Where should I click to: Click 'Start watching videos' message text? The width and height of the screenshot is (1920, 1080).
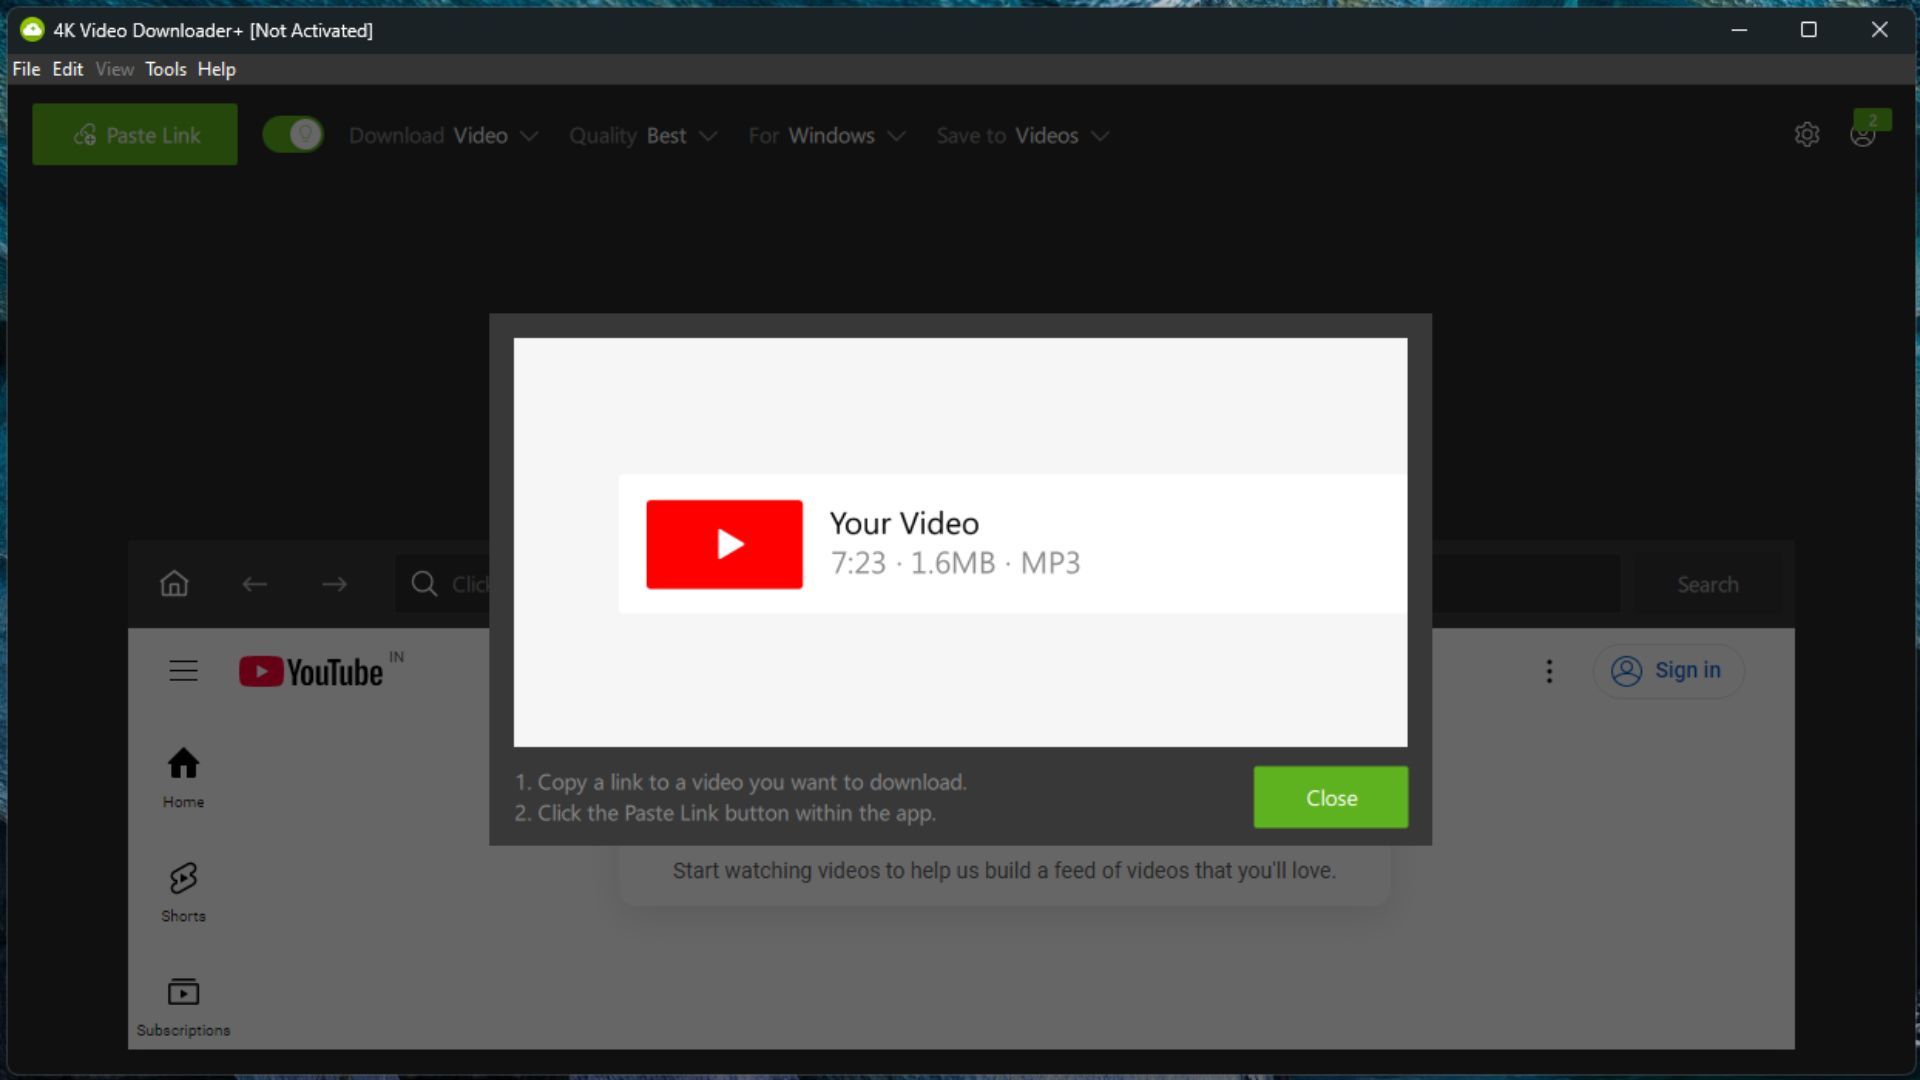click(1004, 871)
